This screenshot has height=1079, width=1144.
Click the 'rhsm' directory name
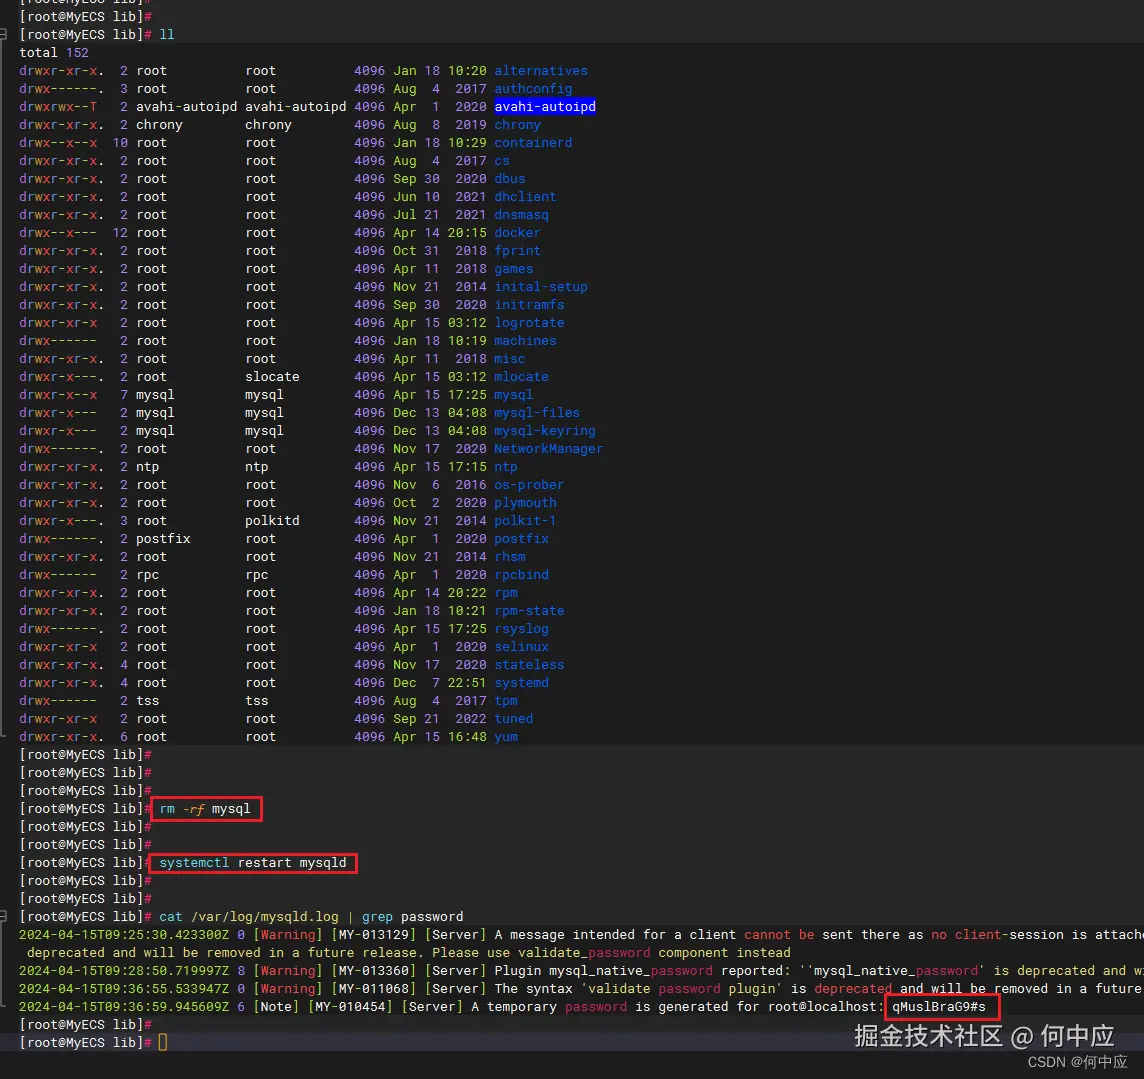509,557
